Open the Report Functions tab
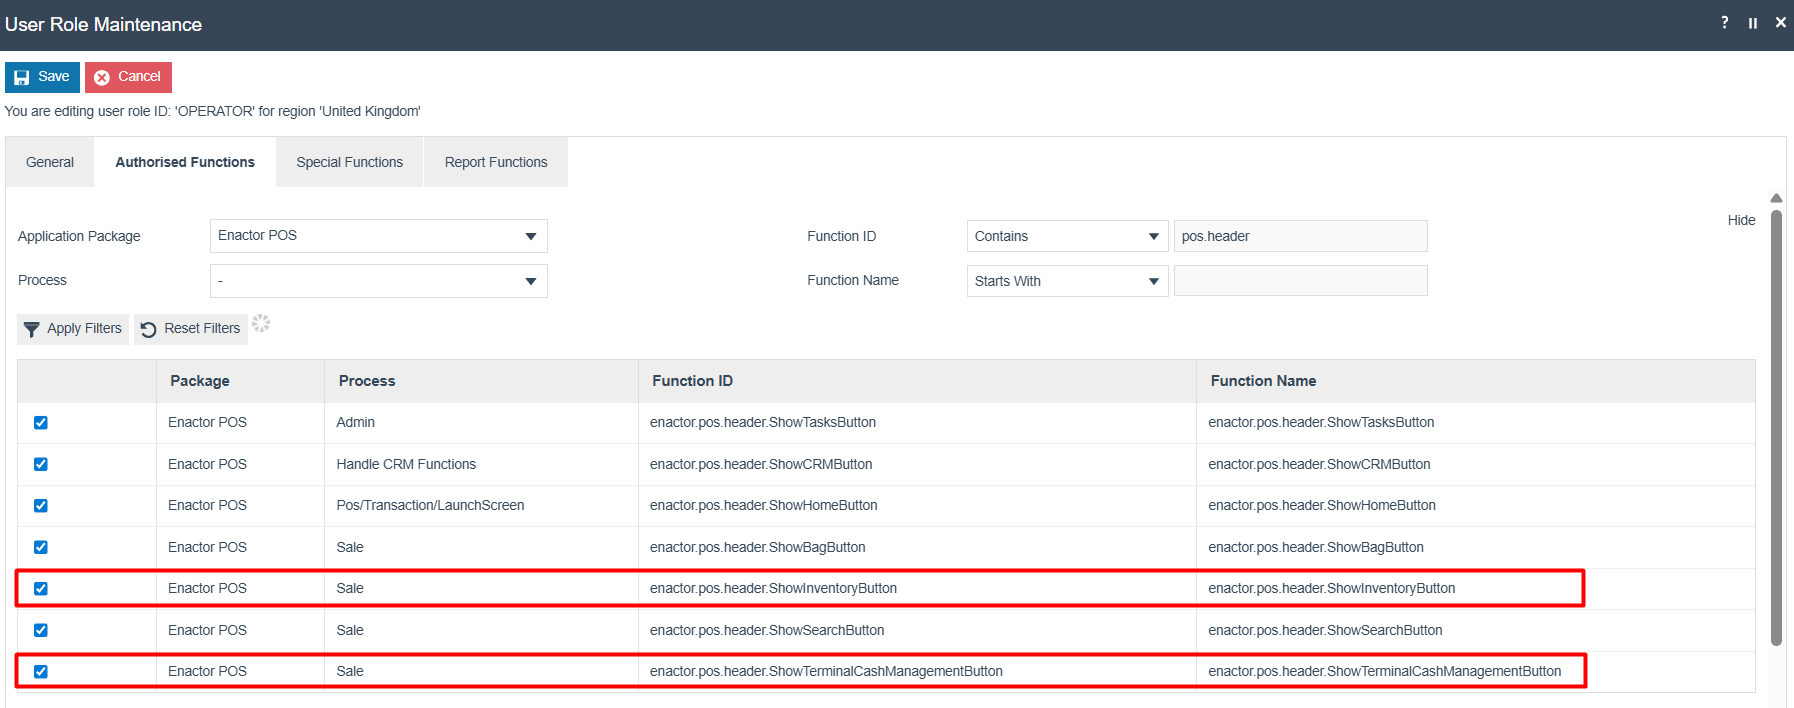 click(496, 162)
